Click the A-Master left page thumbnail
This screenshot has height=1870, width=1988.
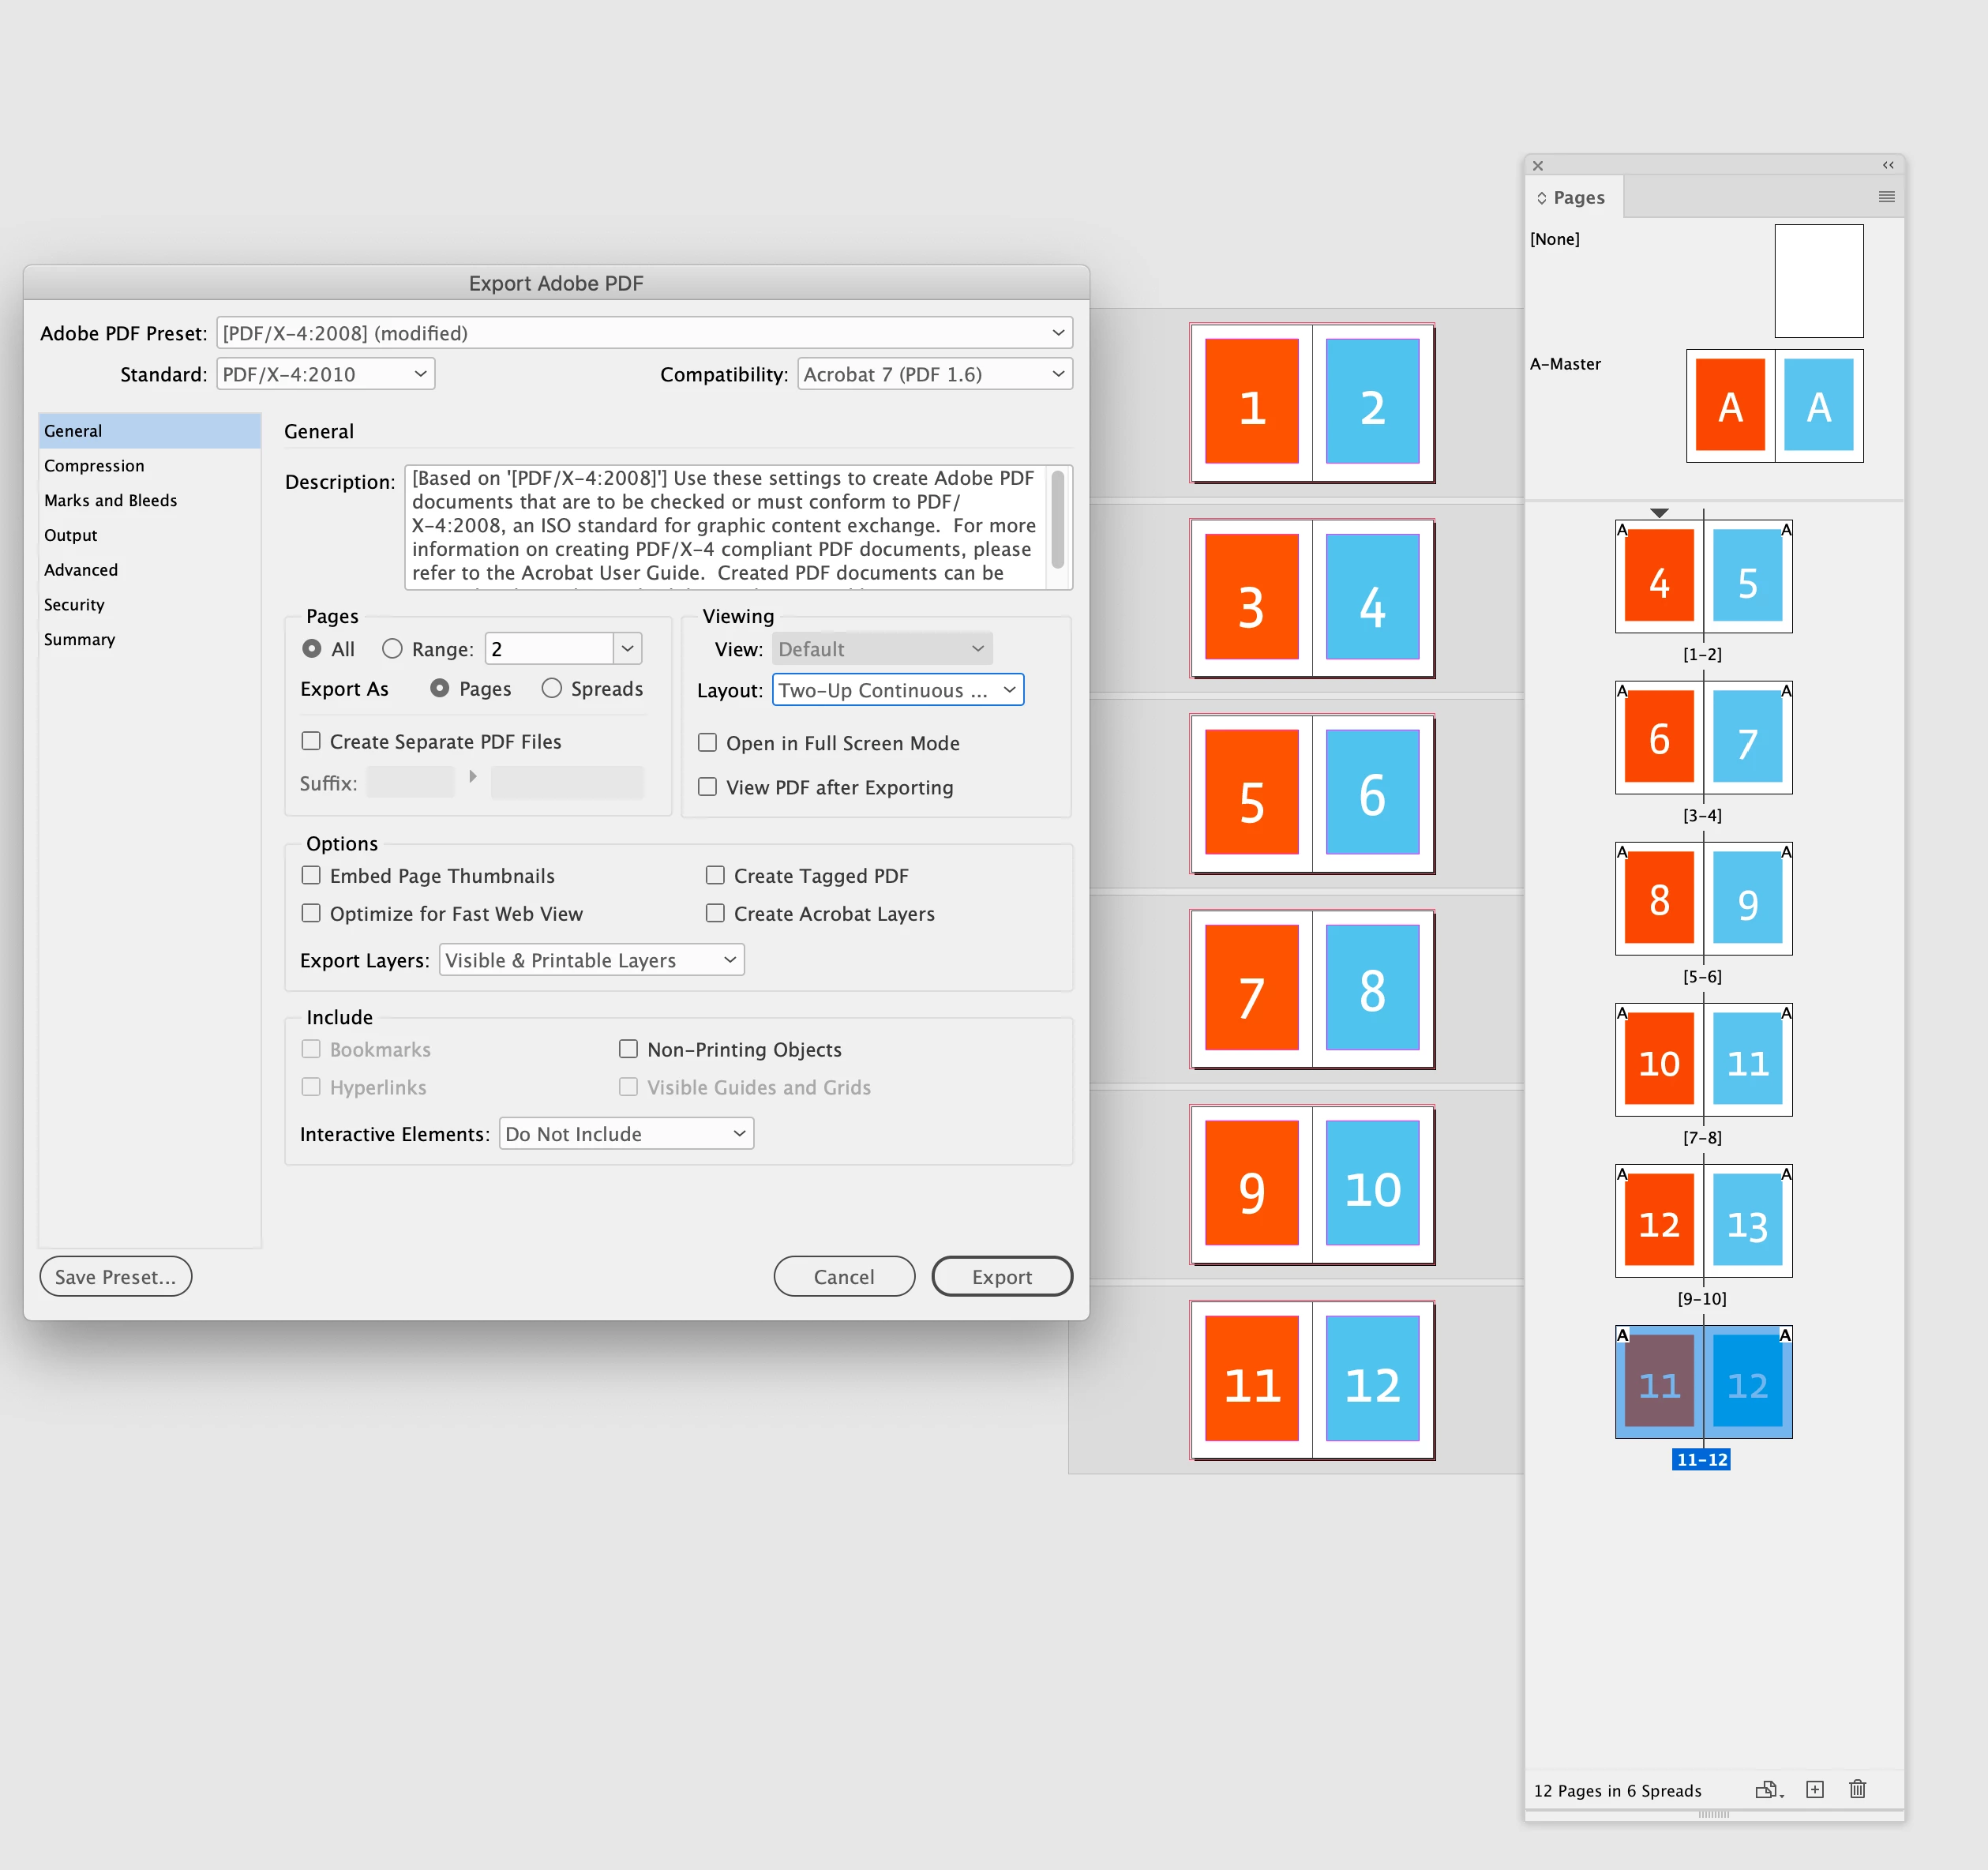coord(1730,405)
